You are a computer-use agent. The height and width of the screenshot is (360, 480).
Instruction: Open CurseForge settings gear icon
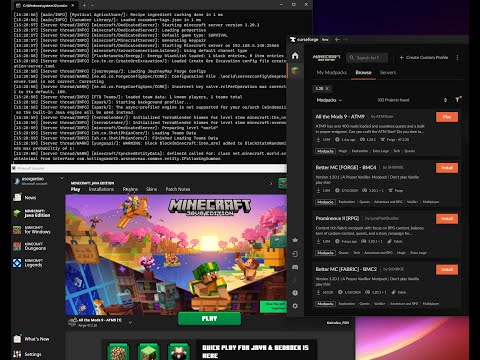[295, 306]
